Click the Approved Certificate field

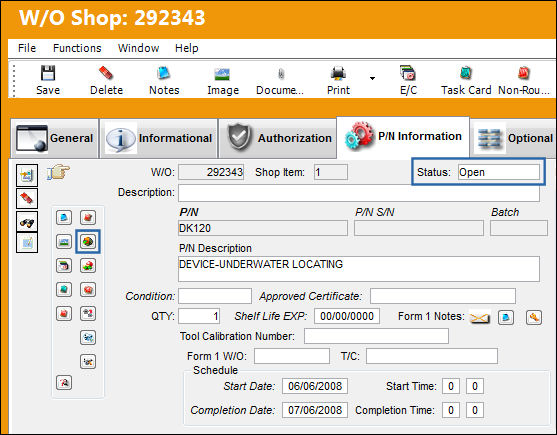tap(443, 296)
